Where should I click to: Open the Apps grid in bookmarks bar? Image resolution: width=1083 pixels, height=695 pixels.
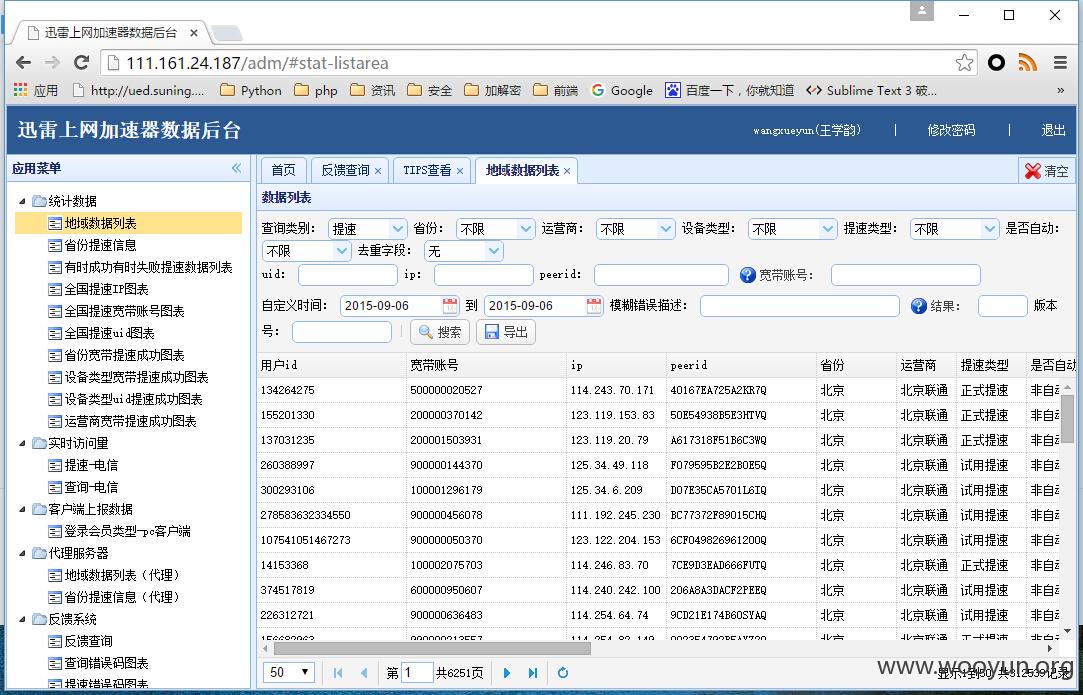click(36, 91)
